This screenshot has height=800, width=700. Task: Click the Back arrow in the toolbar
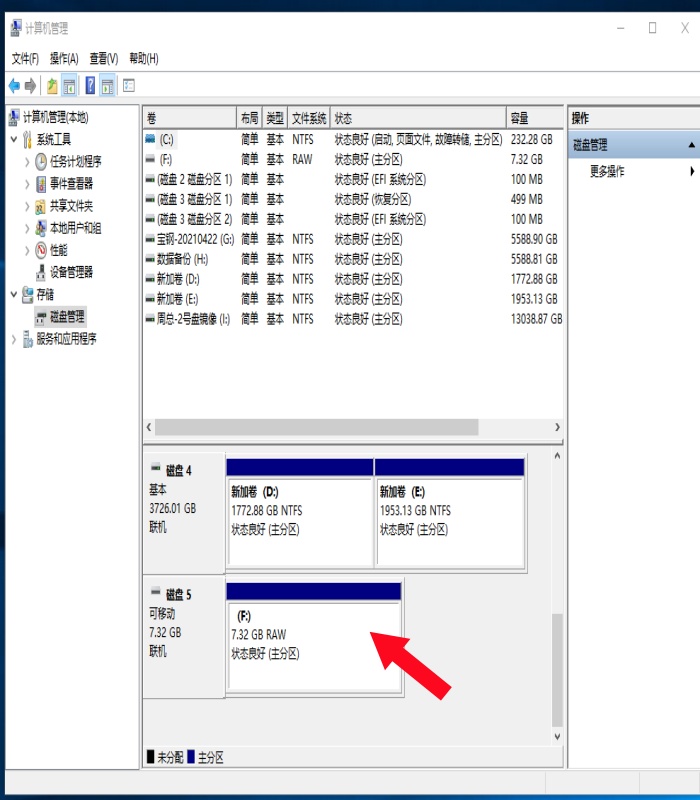(x=14, y=86)
